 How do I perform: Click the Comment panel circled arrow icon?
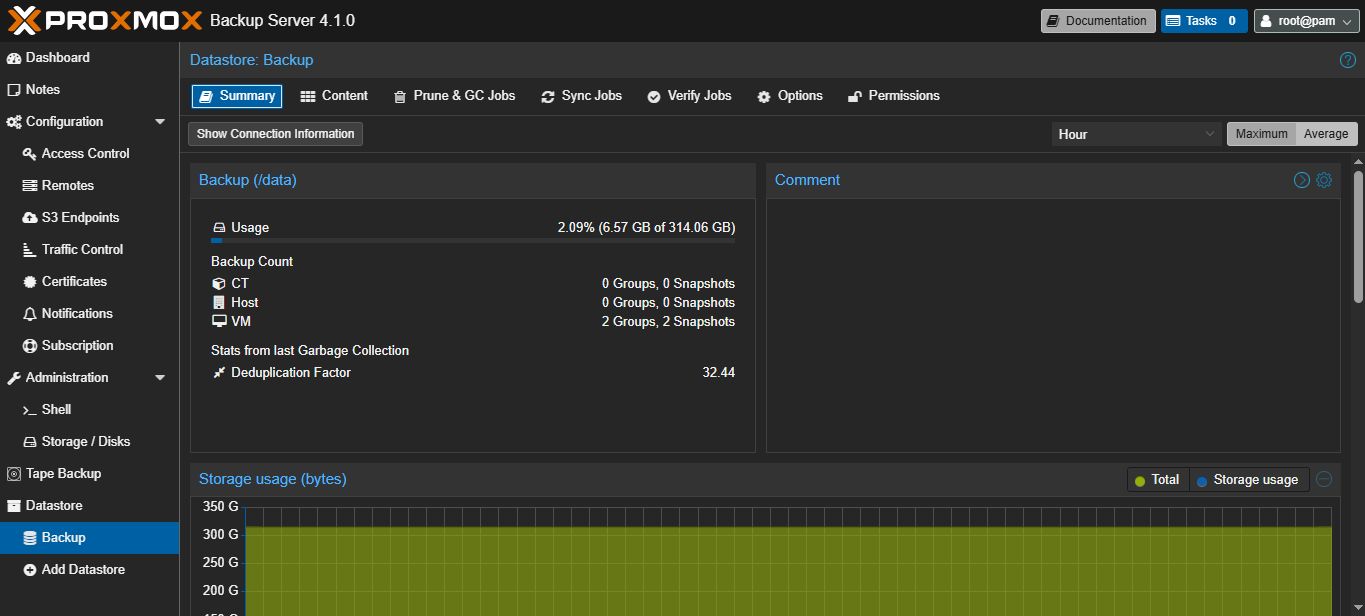coord(1302,180)
